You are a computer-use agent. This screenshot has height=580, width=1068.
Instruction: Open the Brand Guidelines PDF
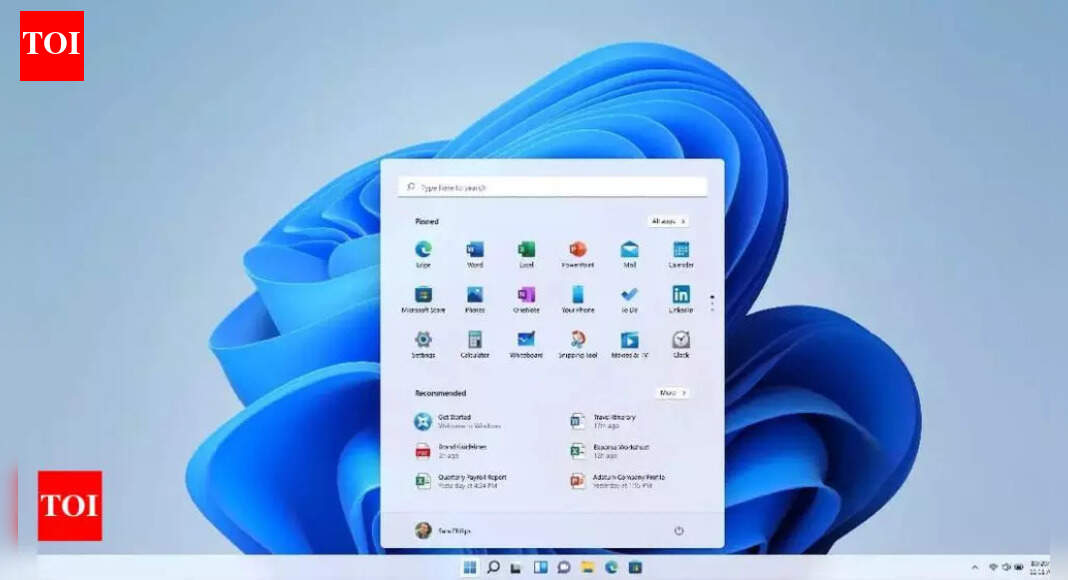click(x=450, y=451)
